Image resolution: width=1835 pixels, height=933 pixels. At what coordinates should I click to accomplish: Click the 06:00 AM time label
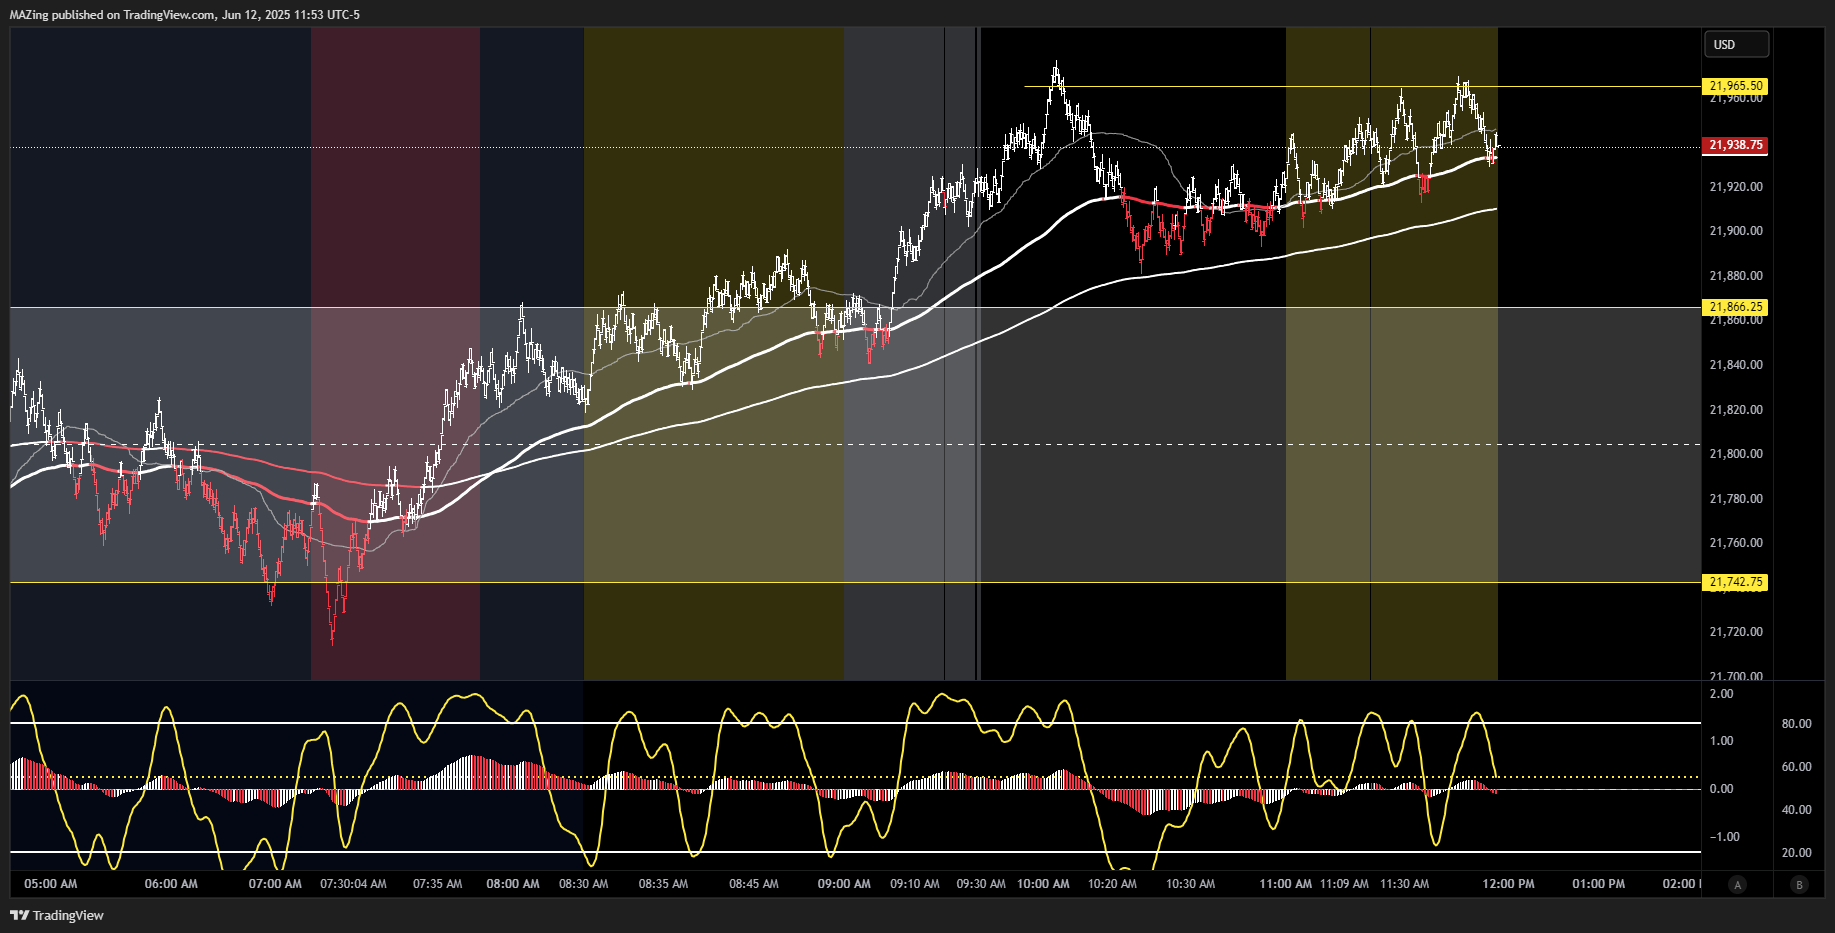click(171, 884)
